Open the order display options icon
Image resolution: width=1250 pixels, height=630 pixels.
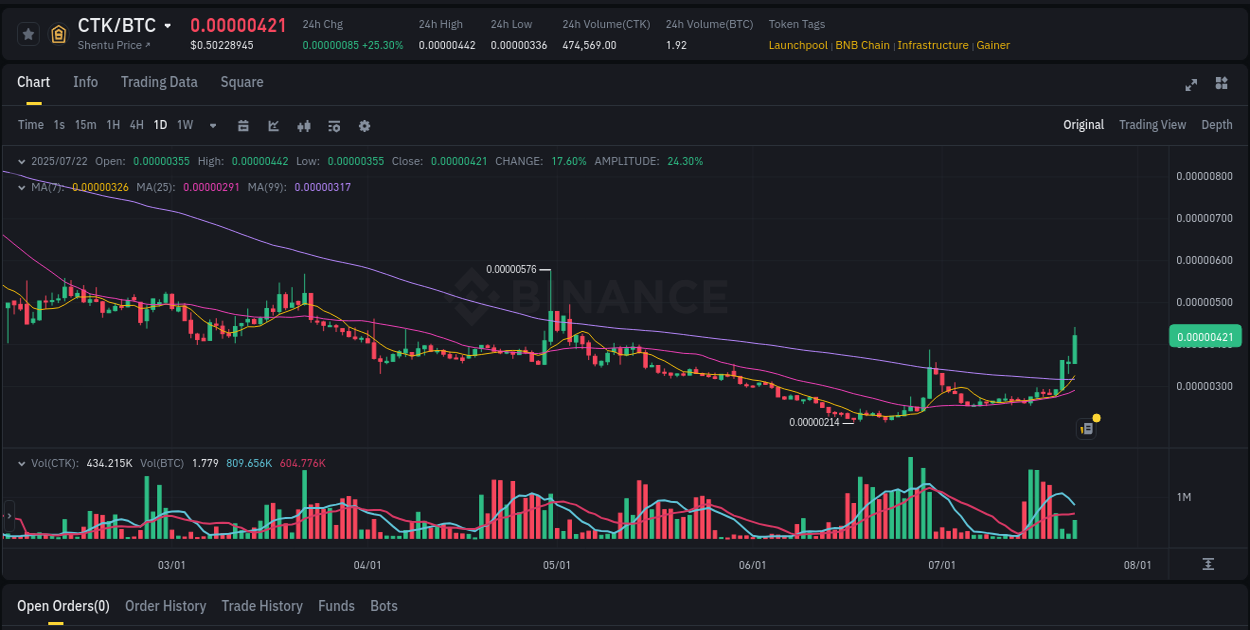tap(333, 126)
